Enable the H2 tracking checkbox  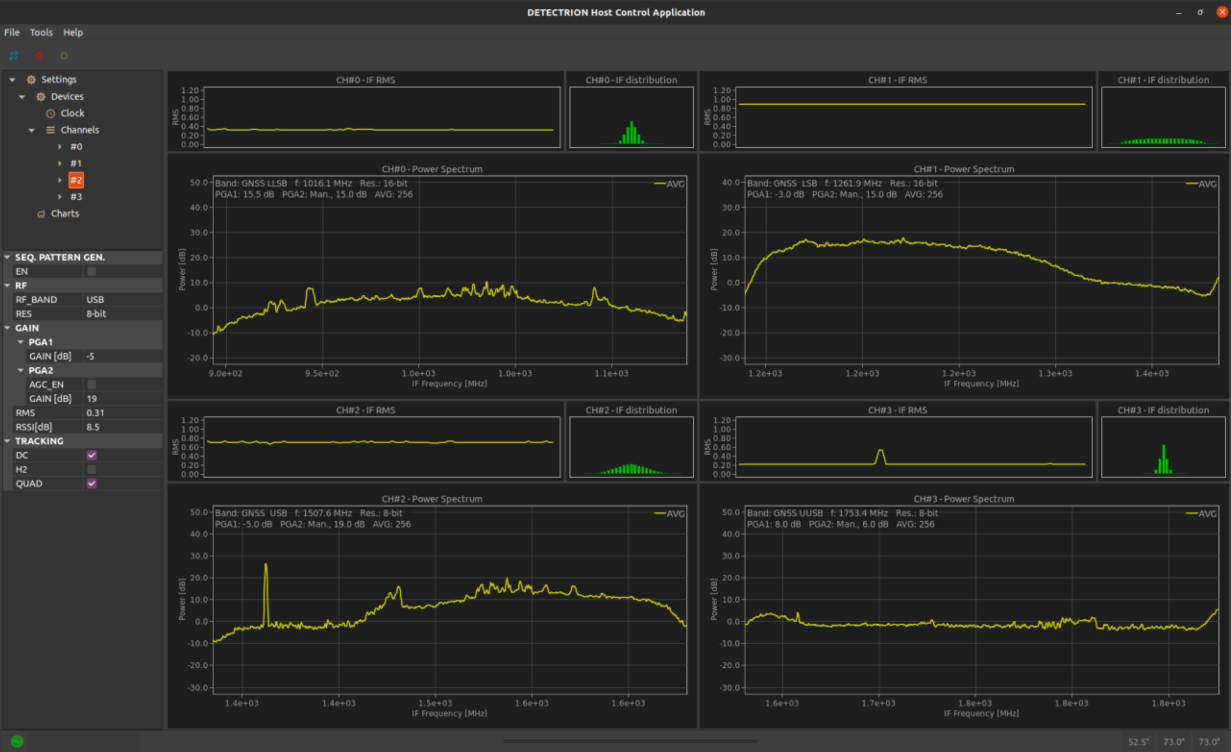(x=92, y=469)
